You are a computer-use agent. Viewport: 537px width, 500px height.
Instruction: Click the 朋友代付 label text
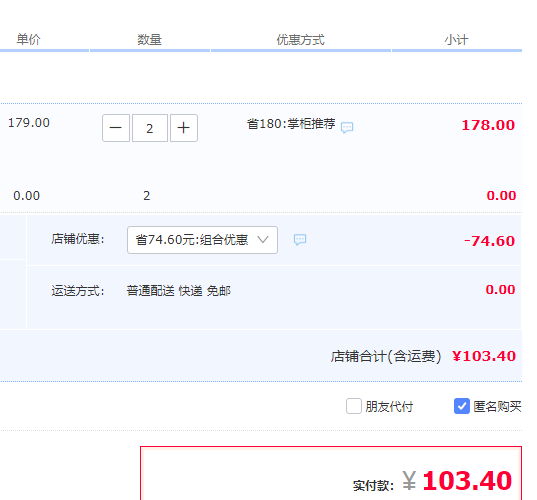pyautogui.click(x=389, y=407)
